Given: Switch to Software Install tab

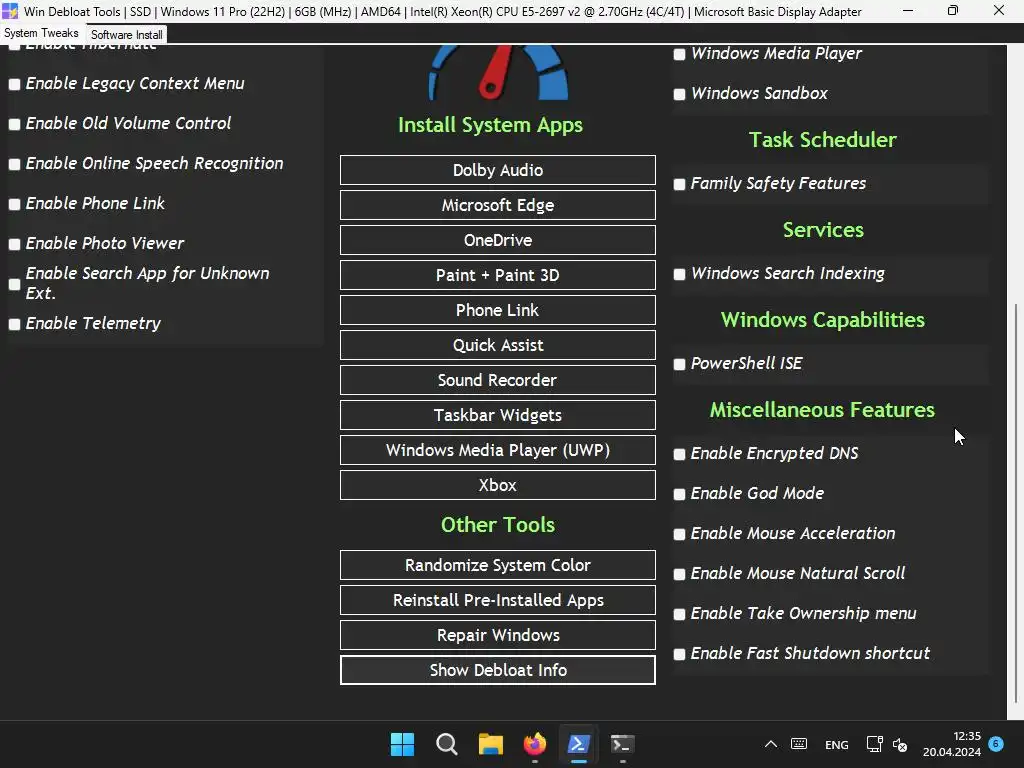Looking at the screenshot, I should (127, 35).
